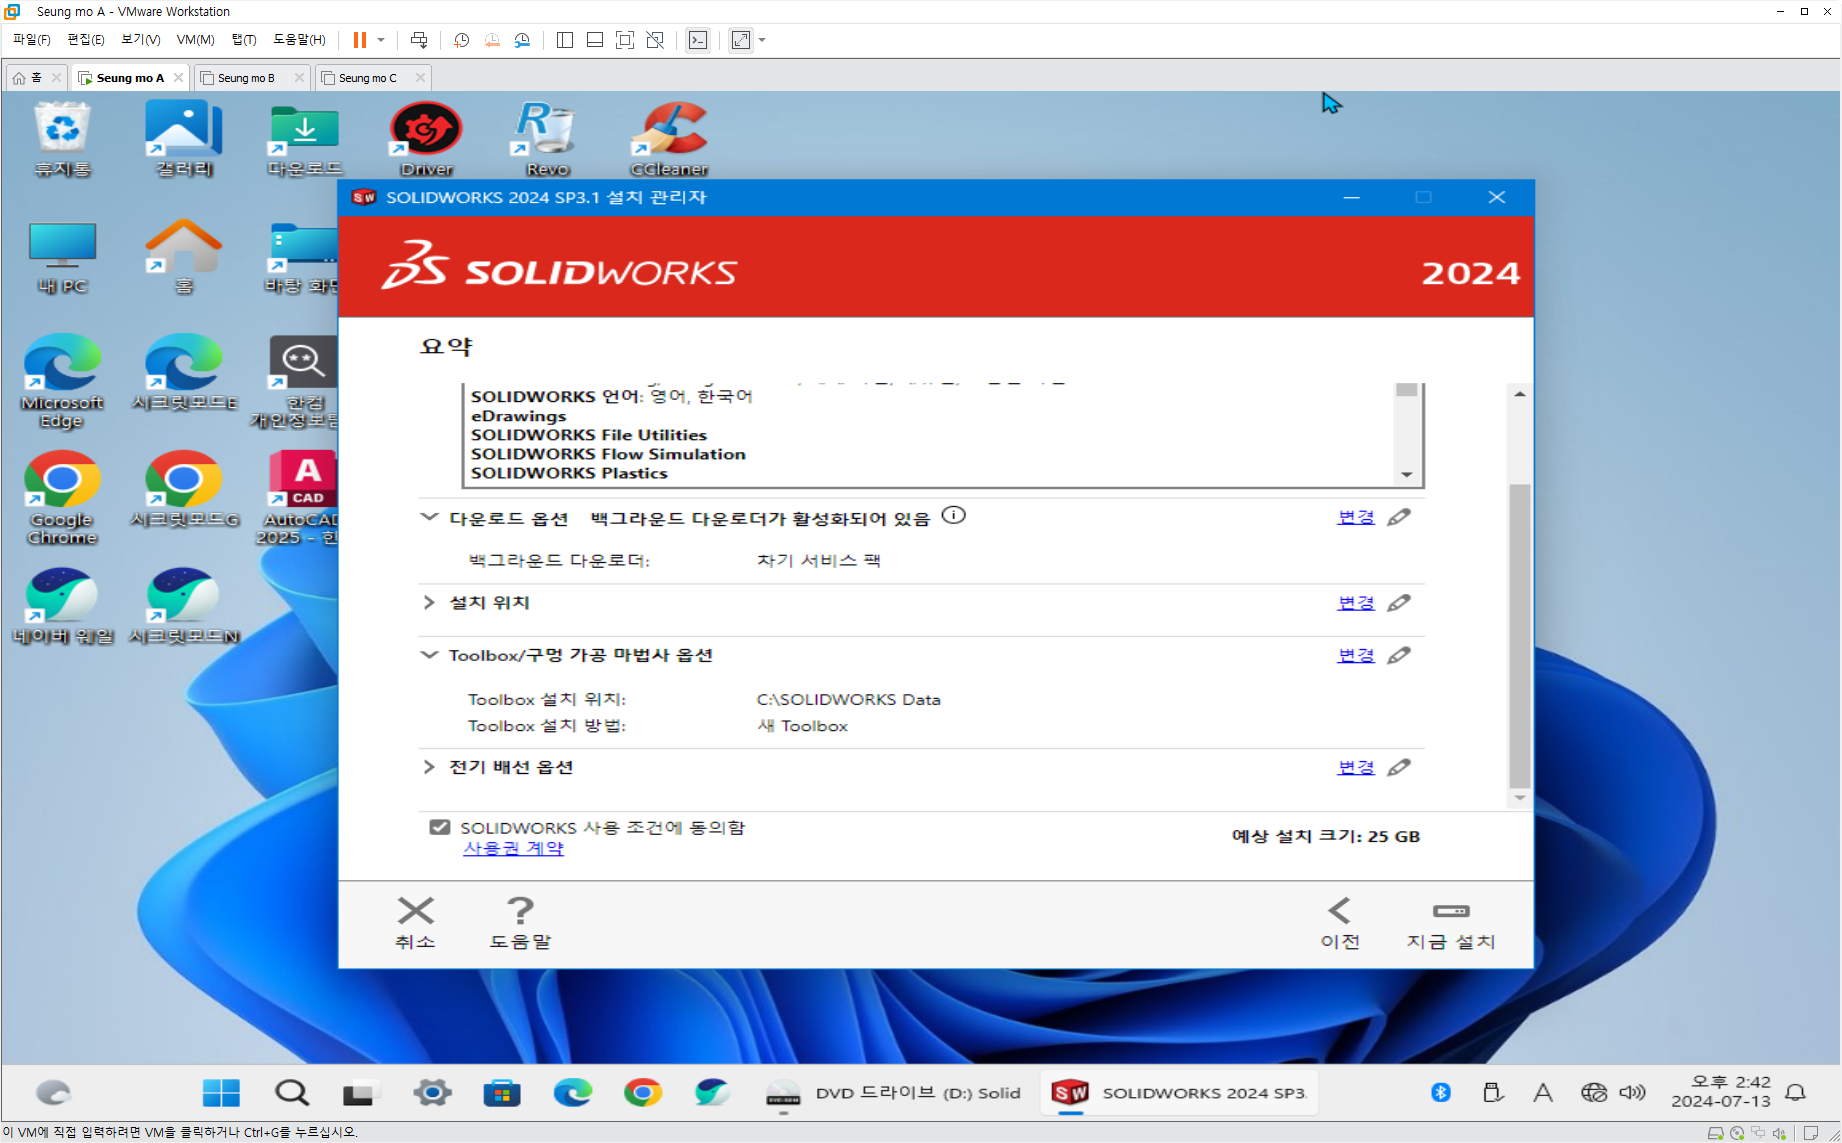Open the Google Chrome desktop icon
The width and height of the screenshot is (1842, 1143).
[x=62, y=498]
